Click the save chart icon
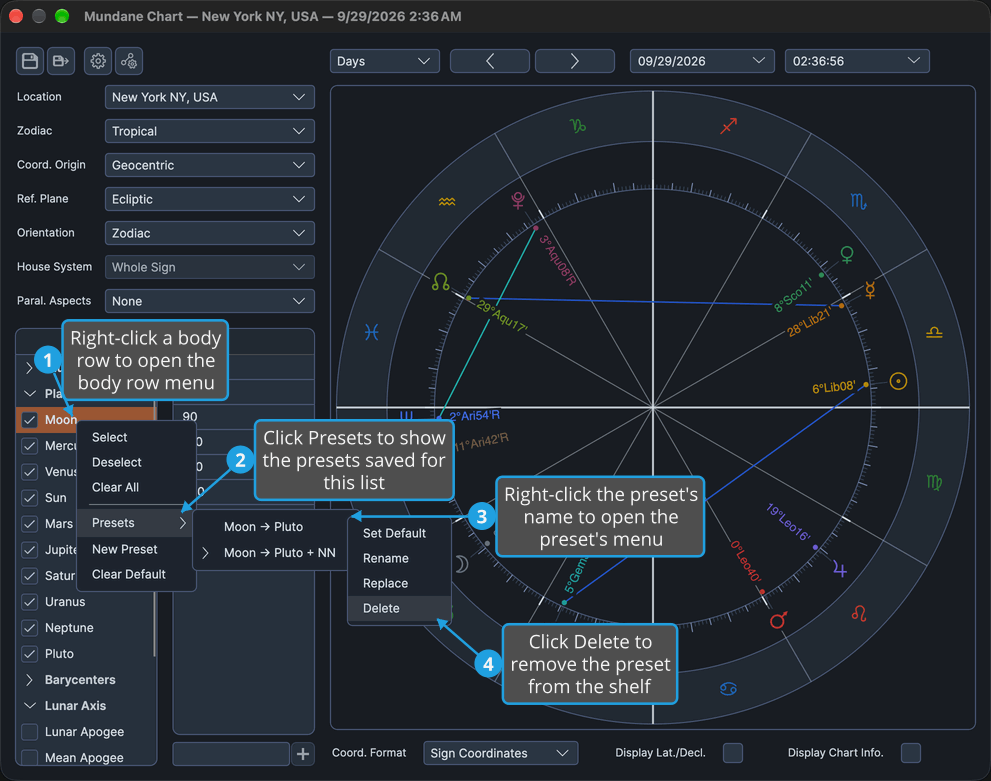991x781 pixels. [30, 61]
